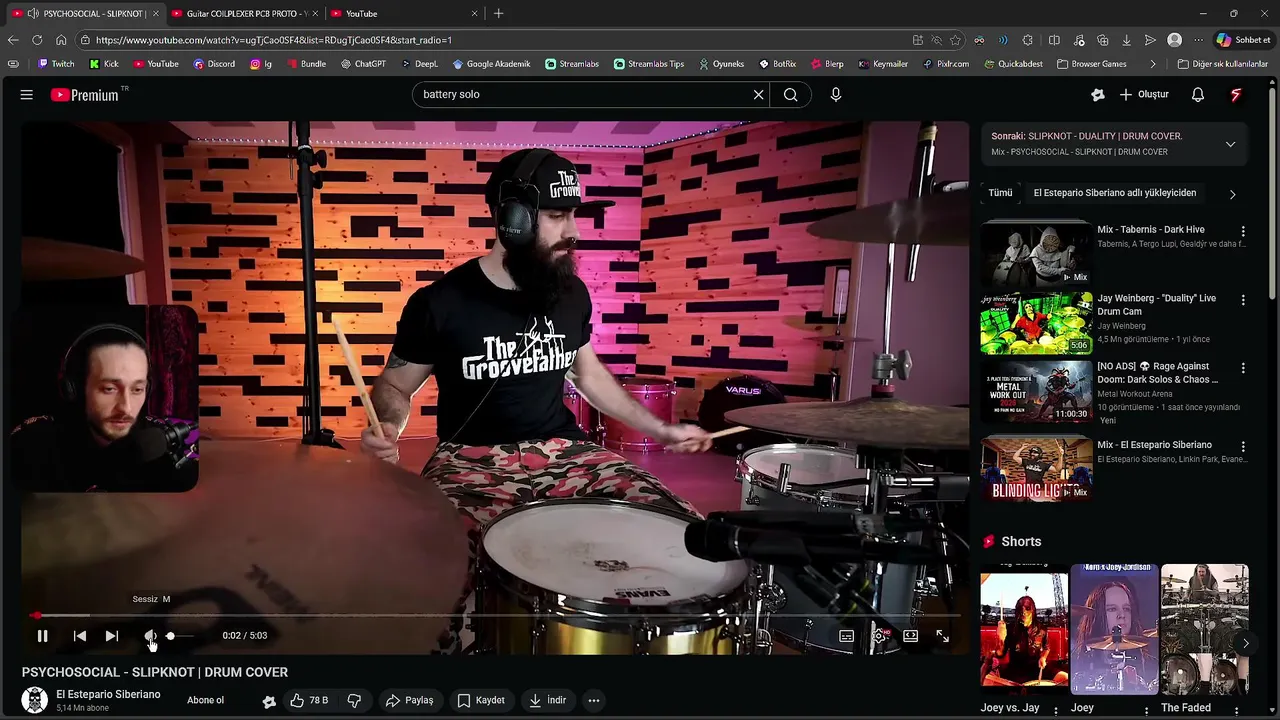Open options for Mix - El Estepario Siberiano
1280x720 pixels.
[x=1243, y=446]
